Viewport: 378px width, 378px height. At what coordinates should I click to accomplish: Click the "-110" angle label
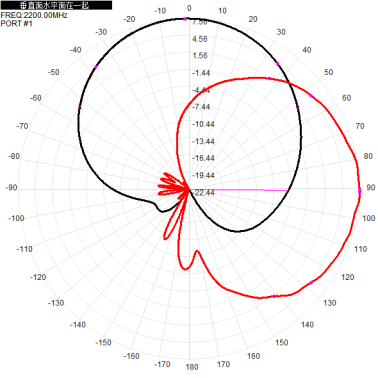point(25,249)
